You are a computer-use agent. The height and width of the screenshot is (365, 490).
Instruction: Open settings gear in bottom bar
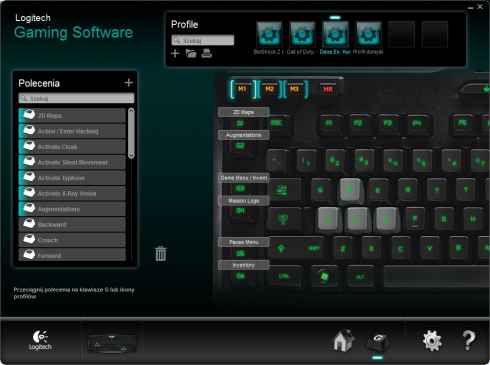coord(432,341)
